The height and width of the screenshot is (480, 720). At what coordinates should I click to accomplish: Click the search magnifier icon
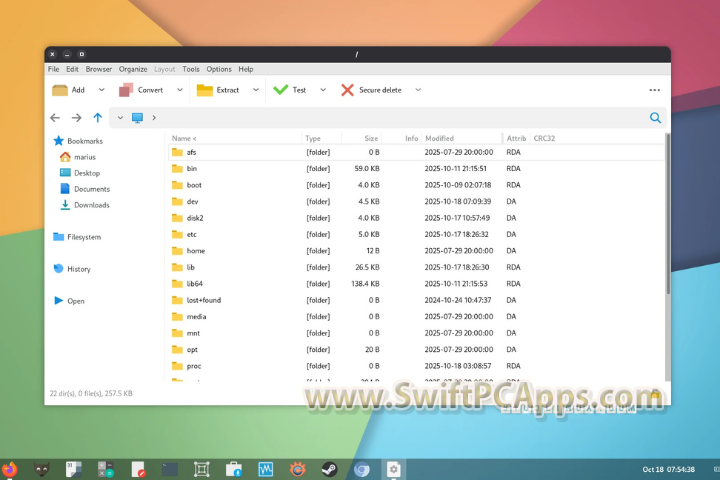point(655,118)
